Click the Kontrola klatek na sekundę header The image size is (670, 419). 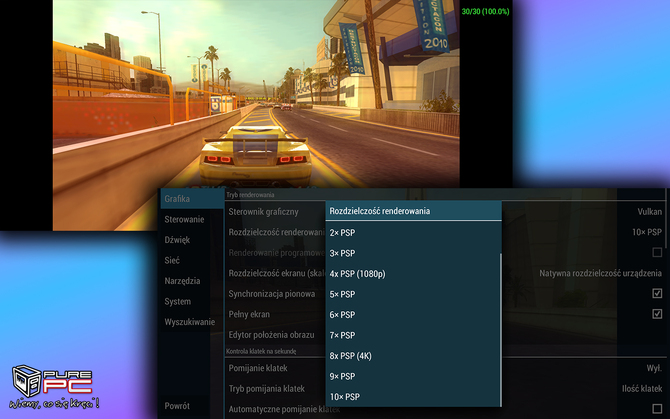[x=261, y=351]
